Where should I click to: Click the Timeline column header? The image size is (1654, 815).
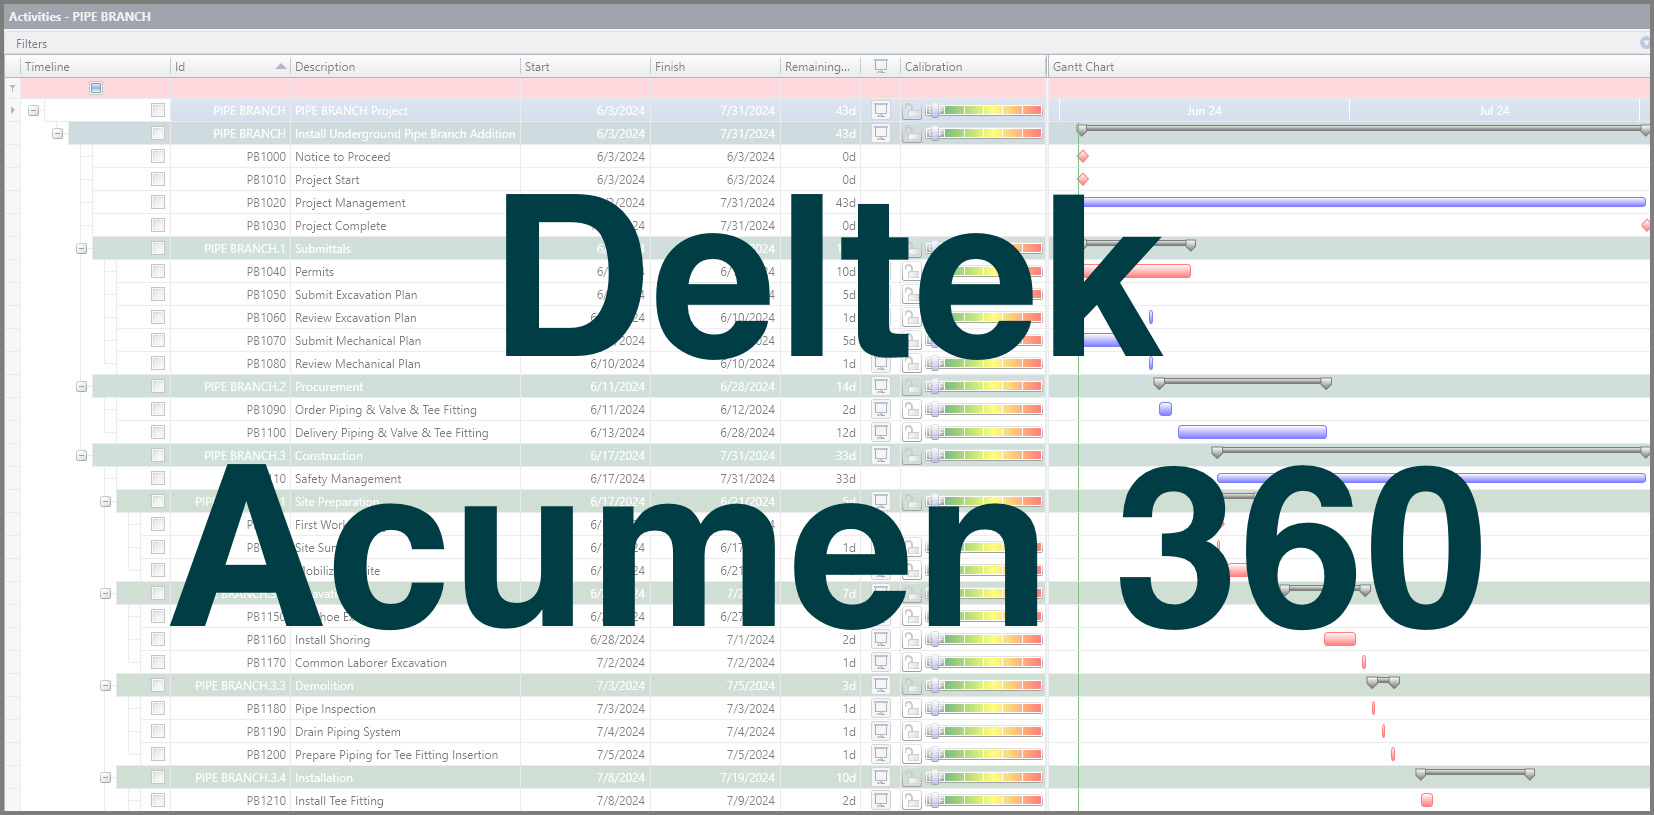[x=95, y=66]
